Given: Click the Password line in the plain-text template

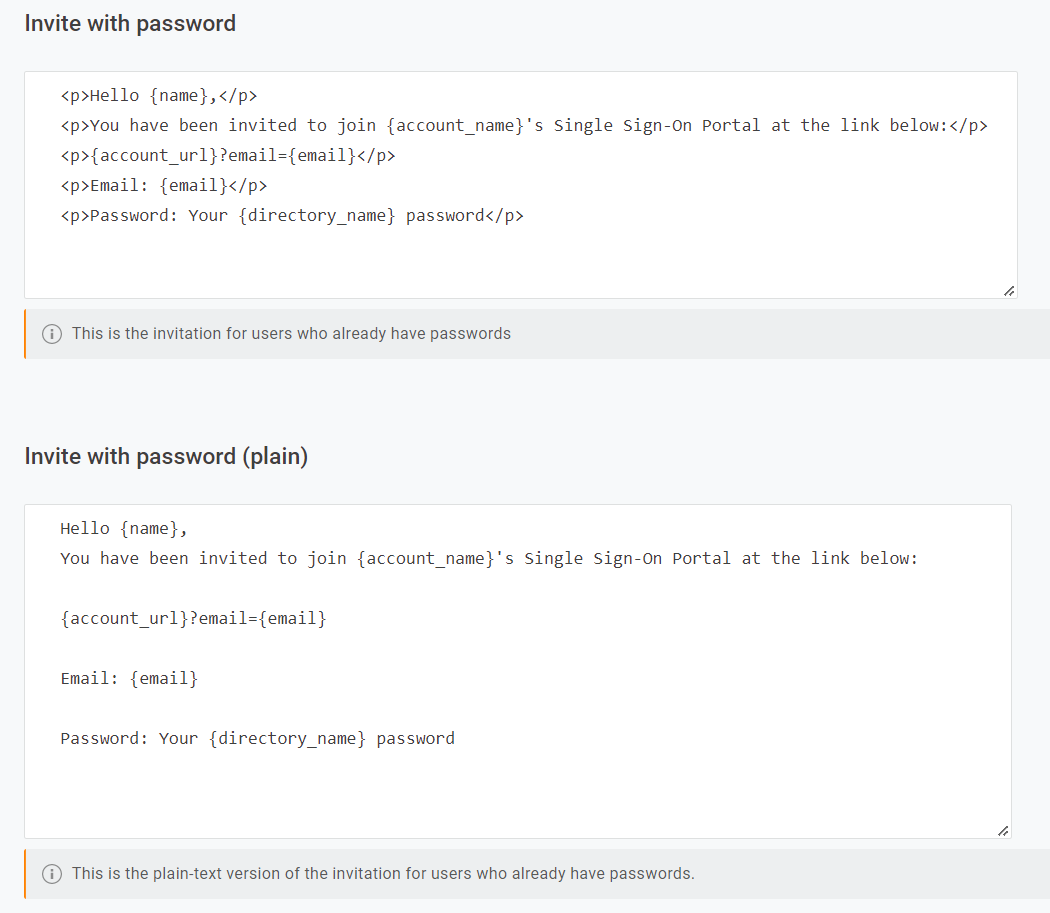Looking at the screenshot, I should point(258,738).
